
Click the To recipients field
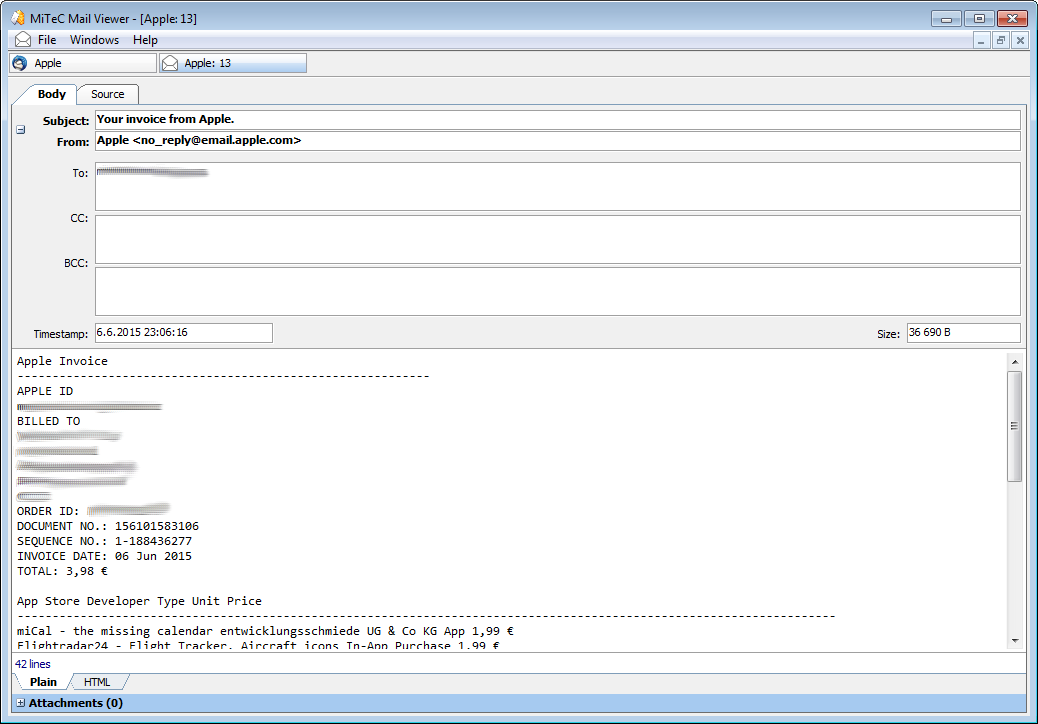(557, 187)
